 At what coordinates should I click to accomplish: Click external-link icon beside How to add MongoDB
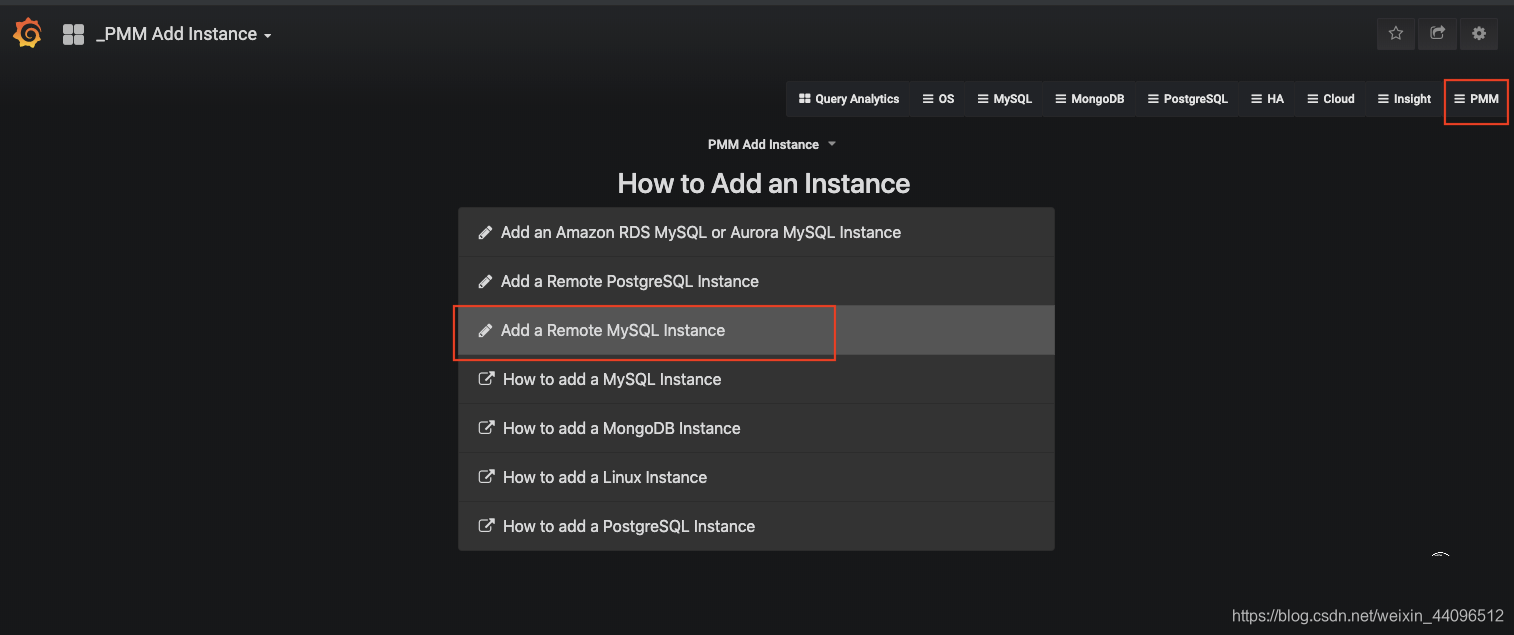point(486,428)
